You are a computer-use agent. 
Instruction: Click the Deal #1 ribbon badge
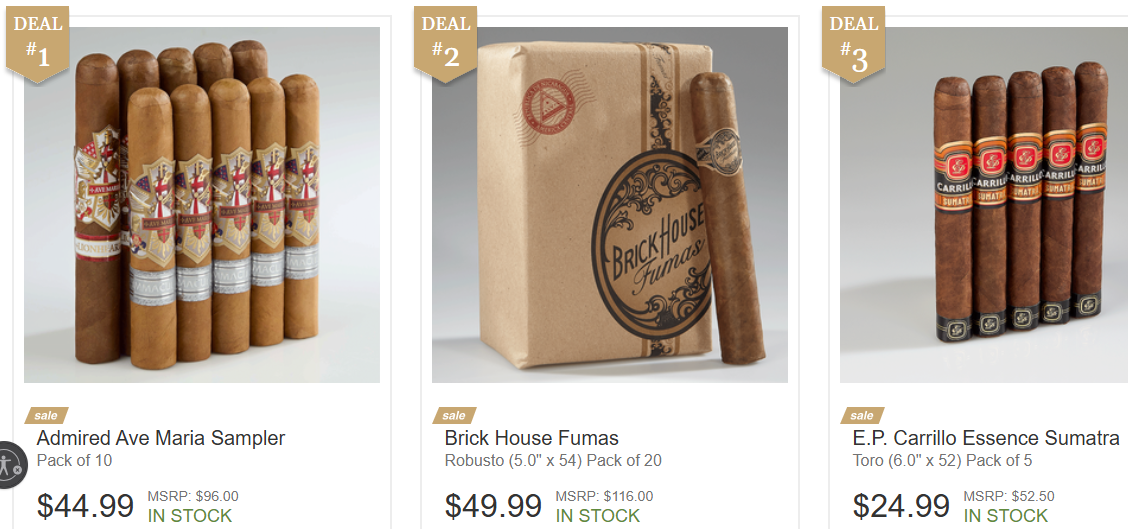click(37, 43)
